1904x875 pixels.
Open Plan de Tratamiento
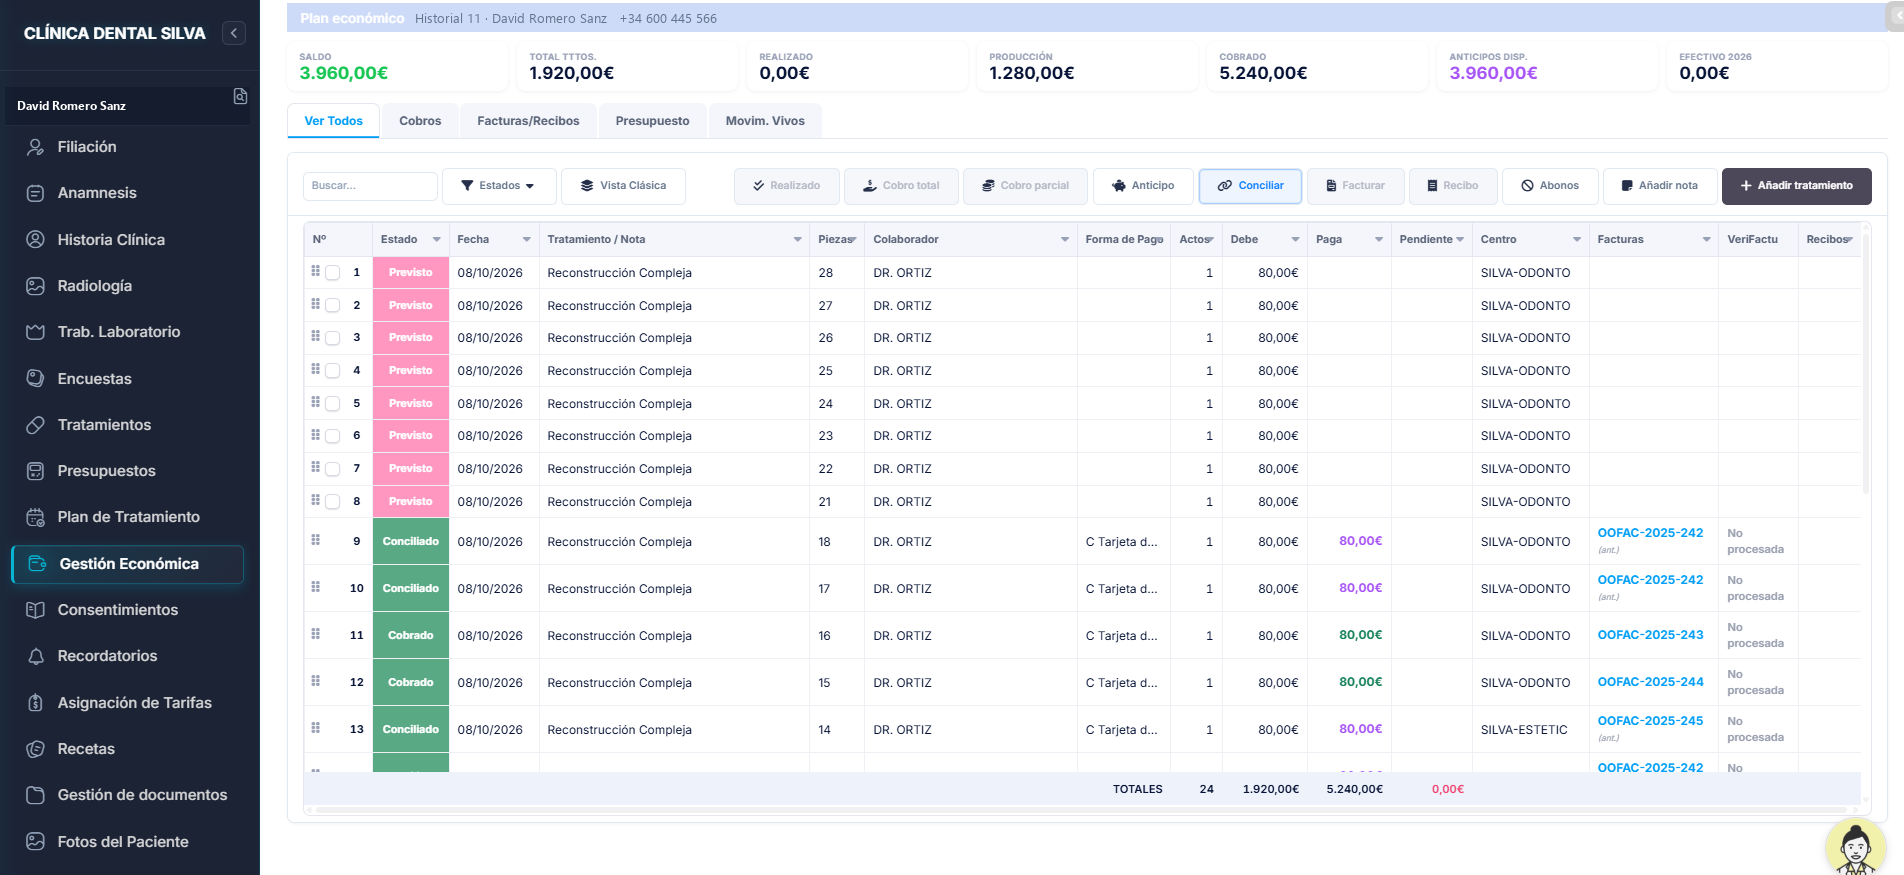point(128,517)
